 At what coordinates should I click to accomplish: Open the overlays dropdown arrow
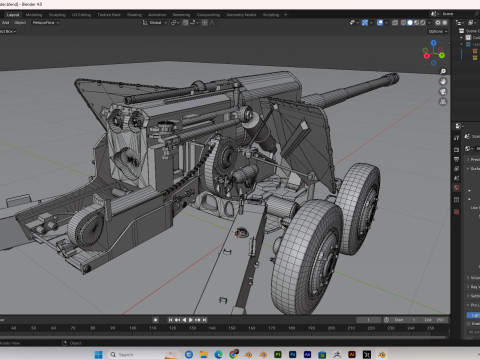386,23
